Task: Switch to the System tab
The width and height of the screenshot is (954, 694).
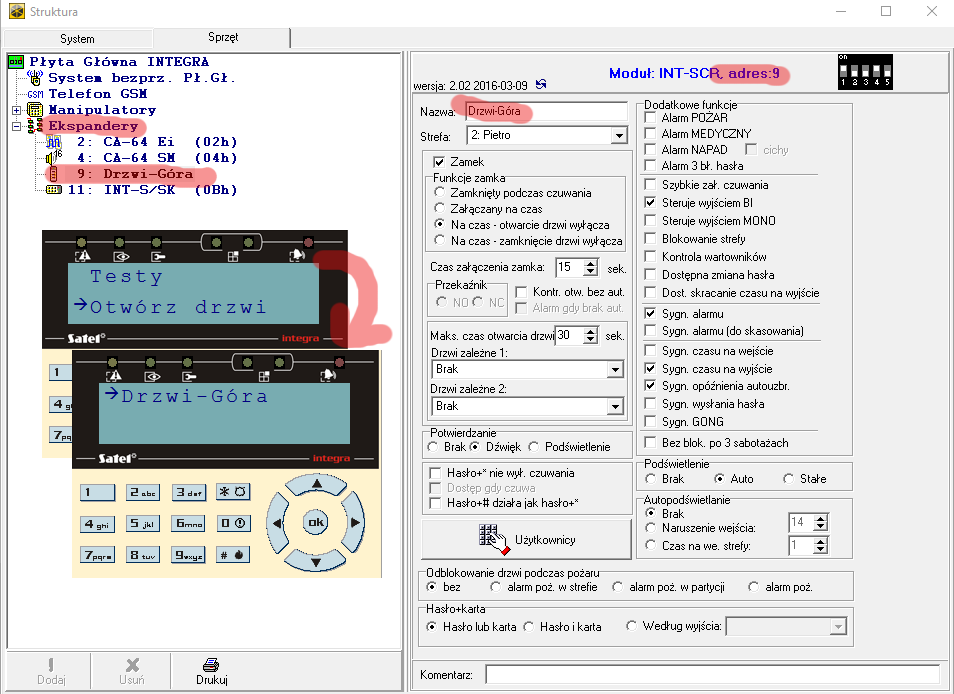Action: (x=77, y=39)
